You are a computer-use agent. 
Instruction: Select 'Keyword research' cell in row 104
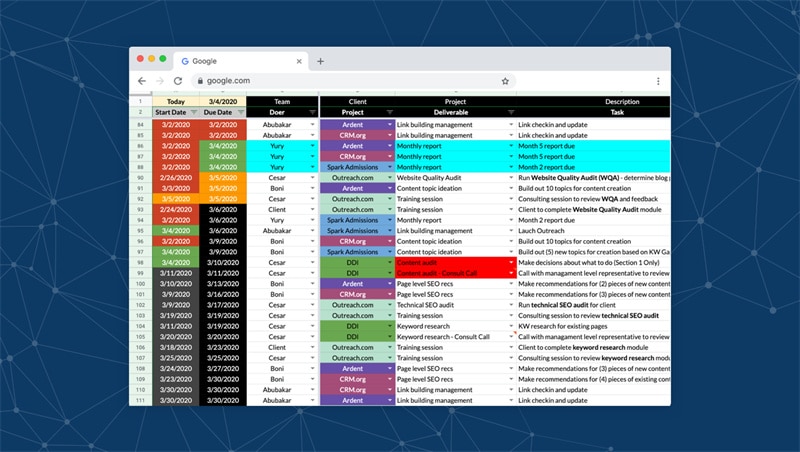pyautogui.click(x=456, y=326)
